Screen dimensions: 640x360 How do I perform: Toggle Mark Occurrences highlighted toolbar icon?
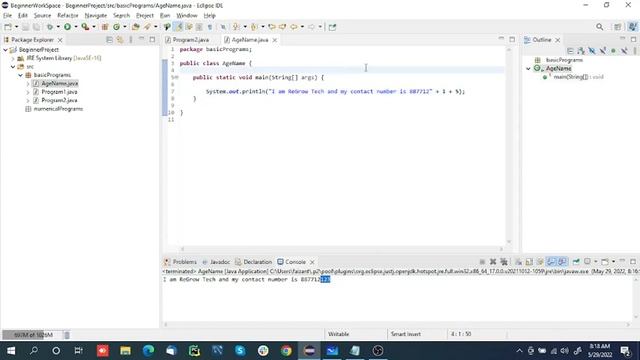coord(179,27)
